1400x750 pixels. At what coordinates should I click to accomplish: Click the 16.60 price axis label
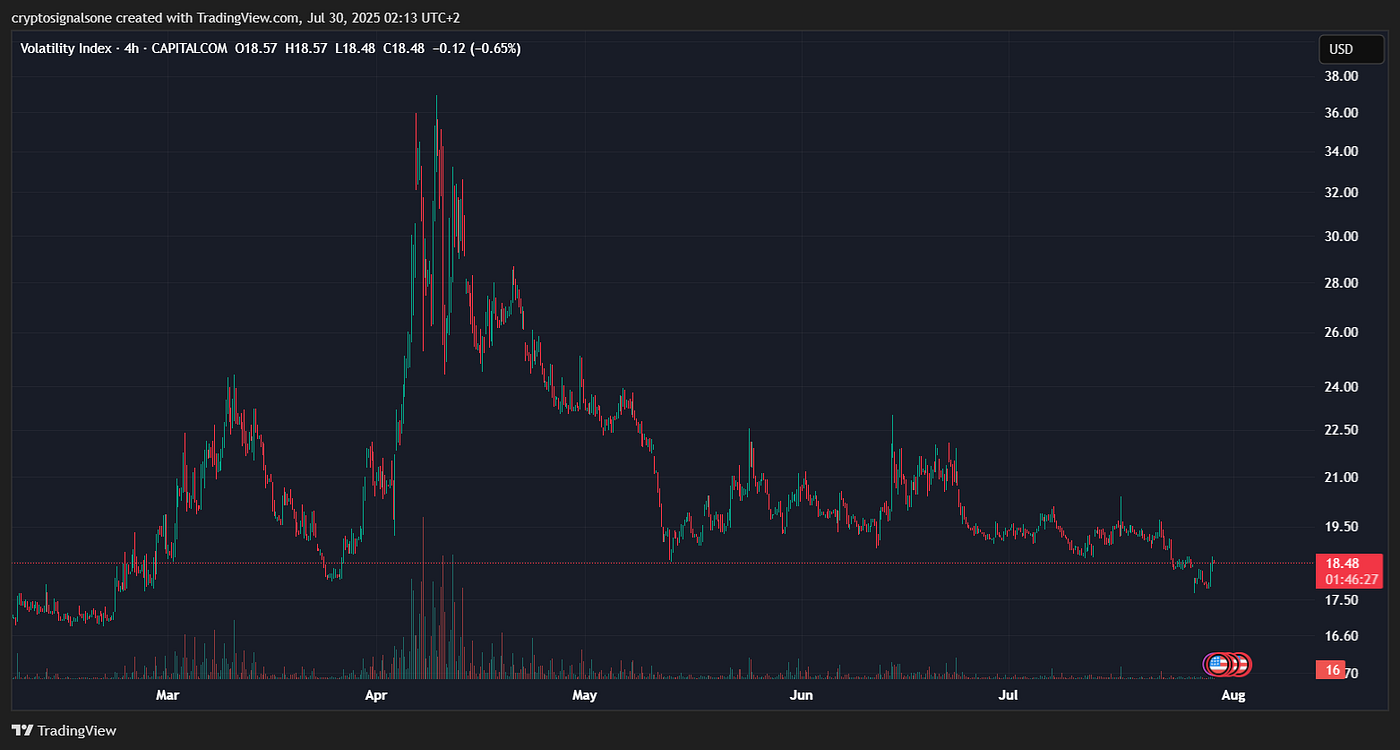(1342, 636)
